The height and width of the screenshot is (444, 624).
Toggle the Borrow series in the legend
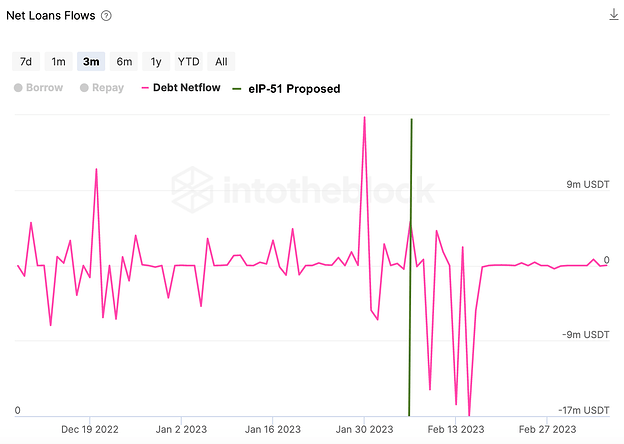tap(38, 88)
